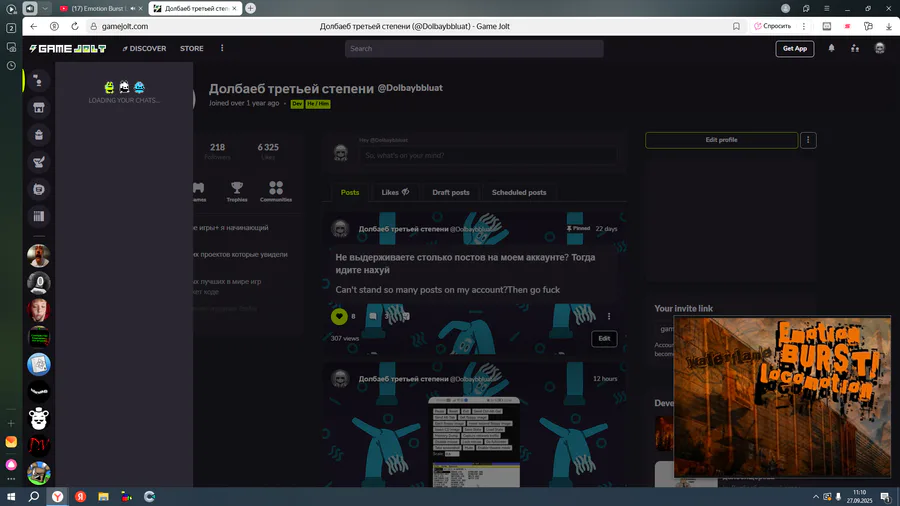Click the Get App button
Image resolution: width=900 pixels, height=506 pixels.
click(795, 49)
